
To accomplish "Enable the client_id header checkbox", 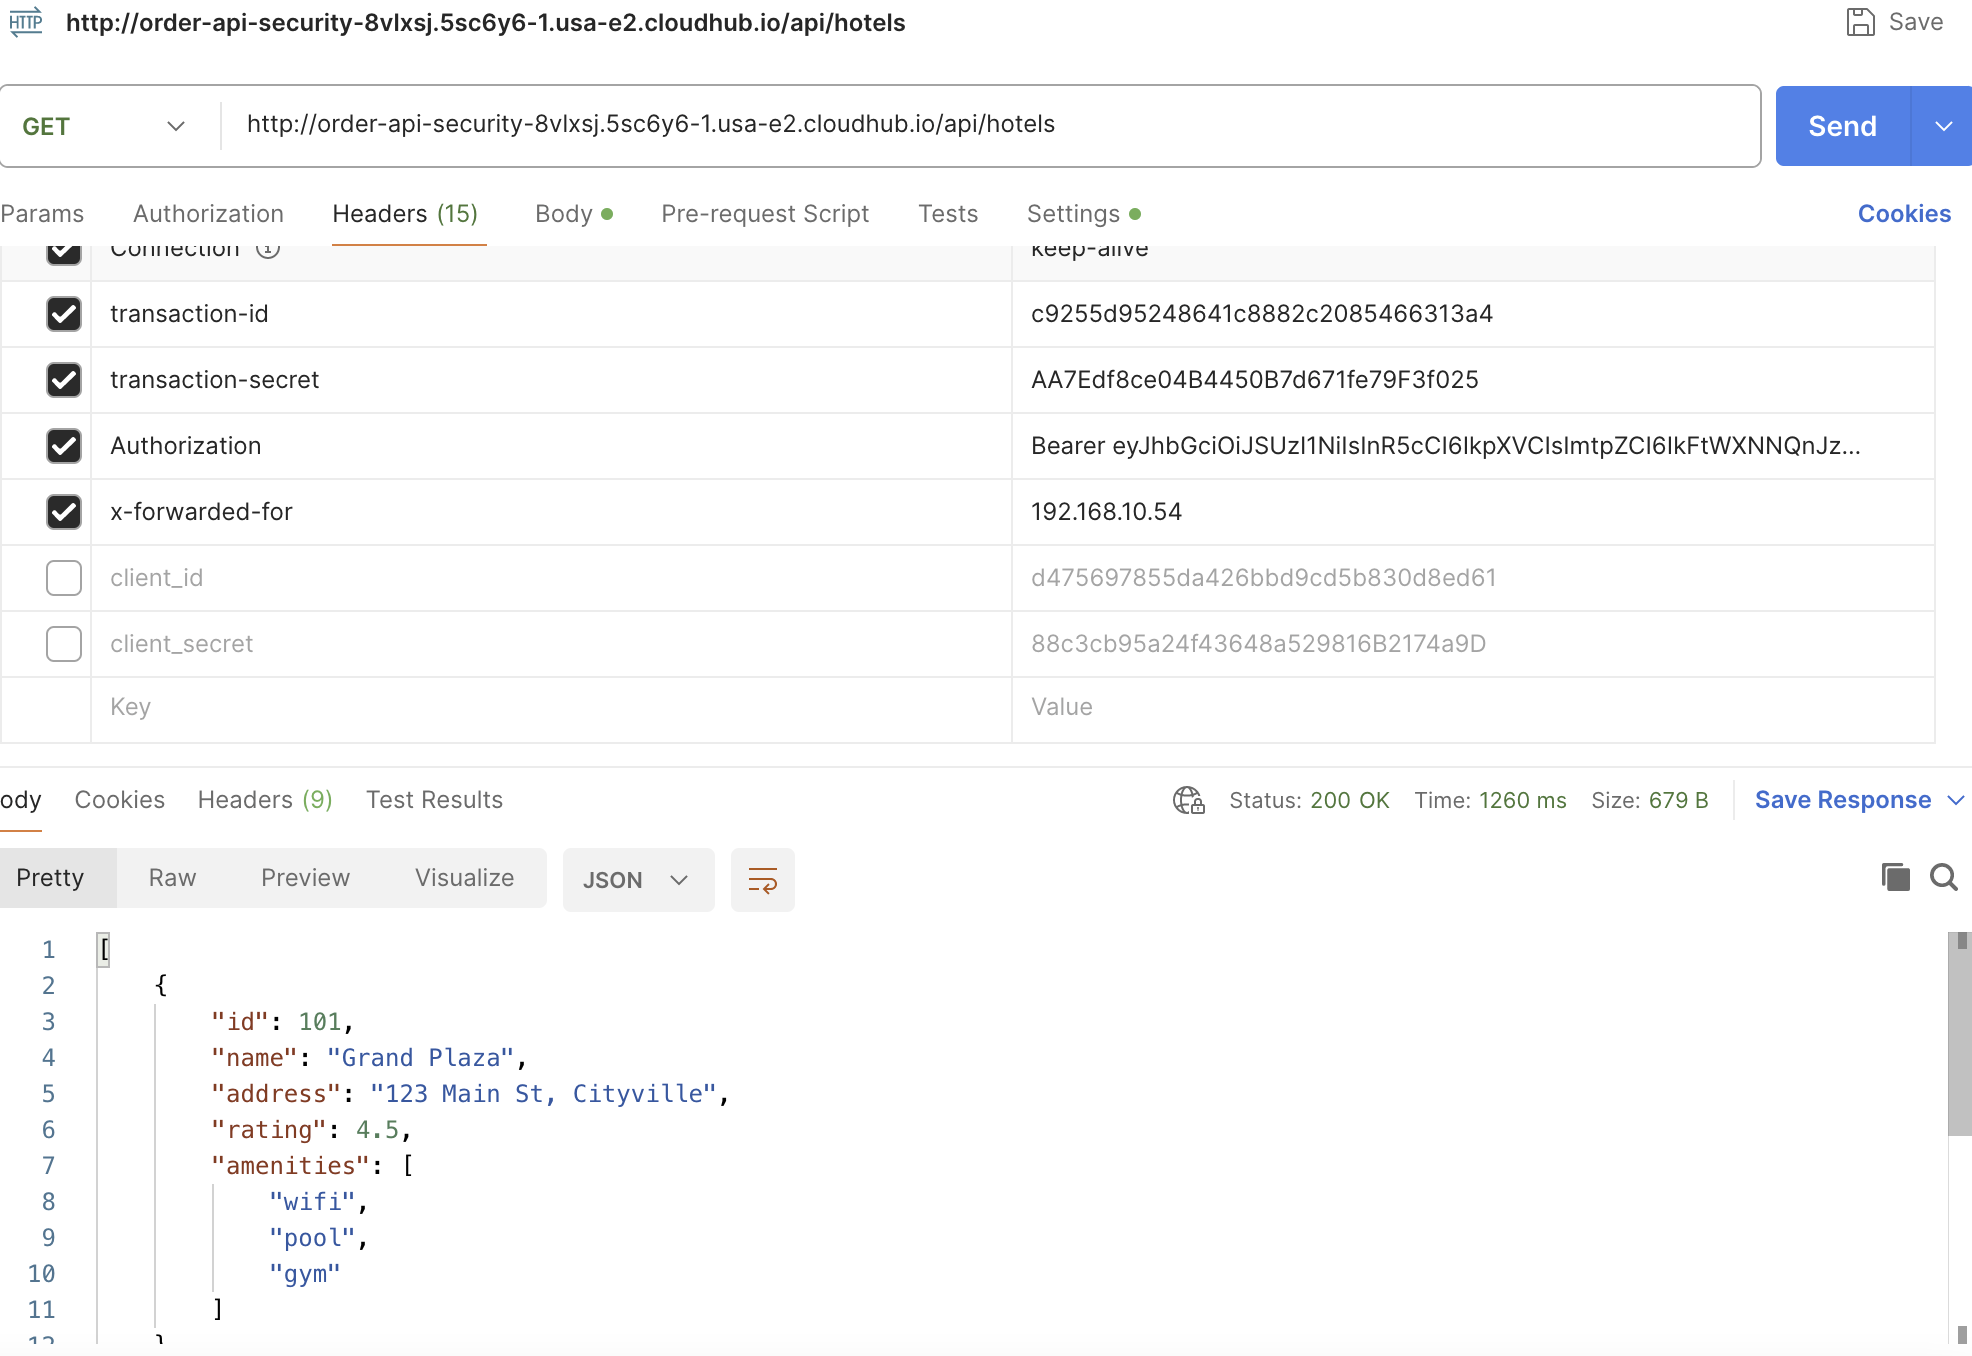I will pos(64,578).
